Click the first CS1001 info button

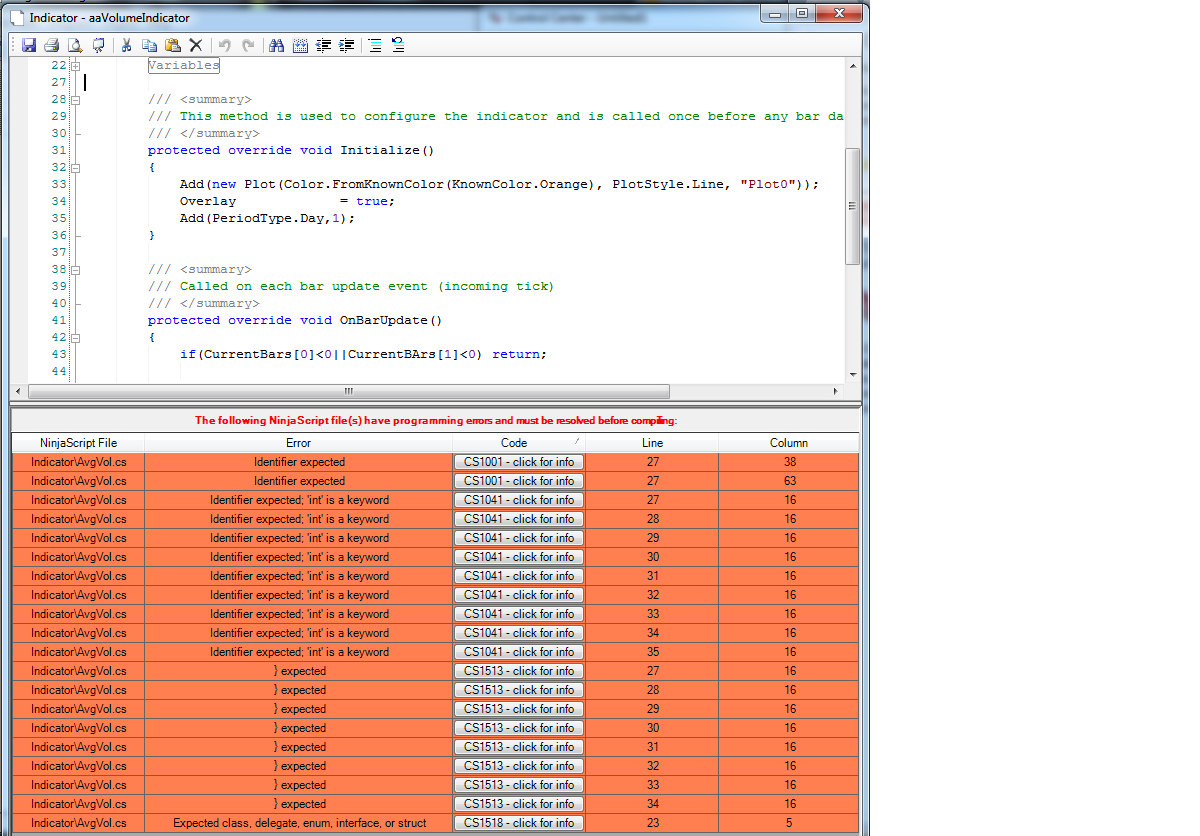point(518,462)
